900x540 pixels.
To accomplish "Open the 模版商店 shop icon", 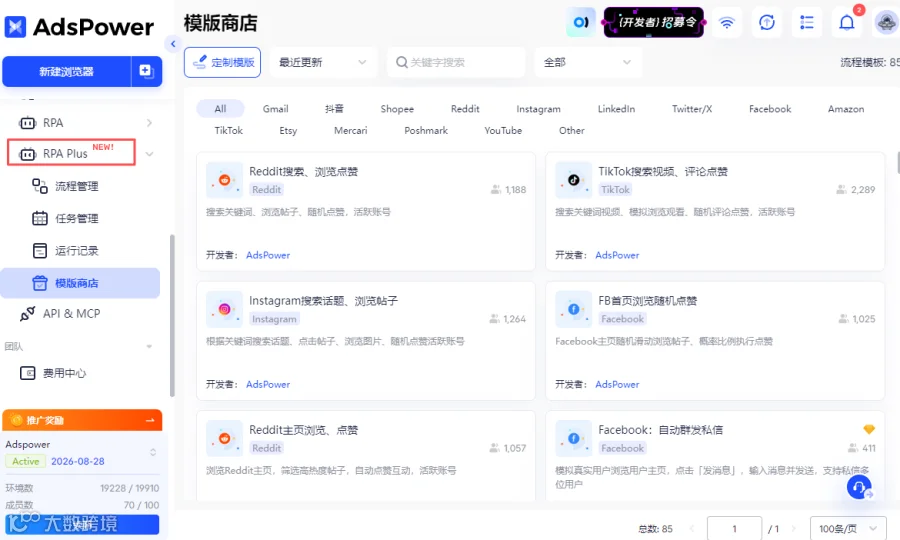I will tap(40, 283).
